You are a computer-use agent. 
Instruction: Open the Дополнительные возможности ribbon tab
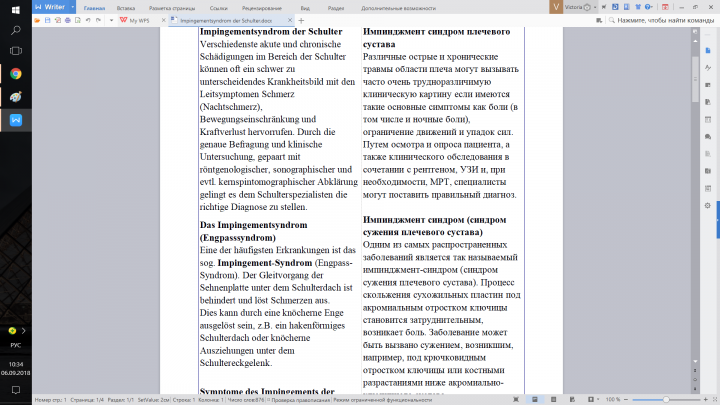click(x=398, y=8)
